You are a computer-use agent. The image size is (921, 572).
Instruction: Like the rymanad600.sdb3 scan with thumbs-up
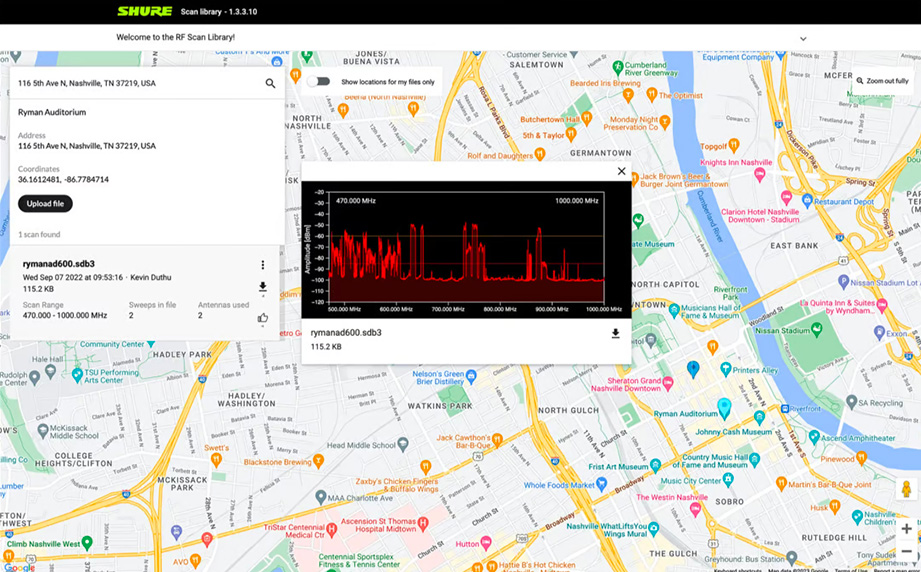point(263,318)
